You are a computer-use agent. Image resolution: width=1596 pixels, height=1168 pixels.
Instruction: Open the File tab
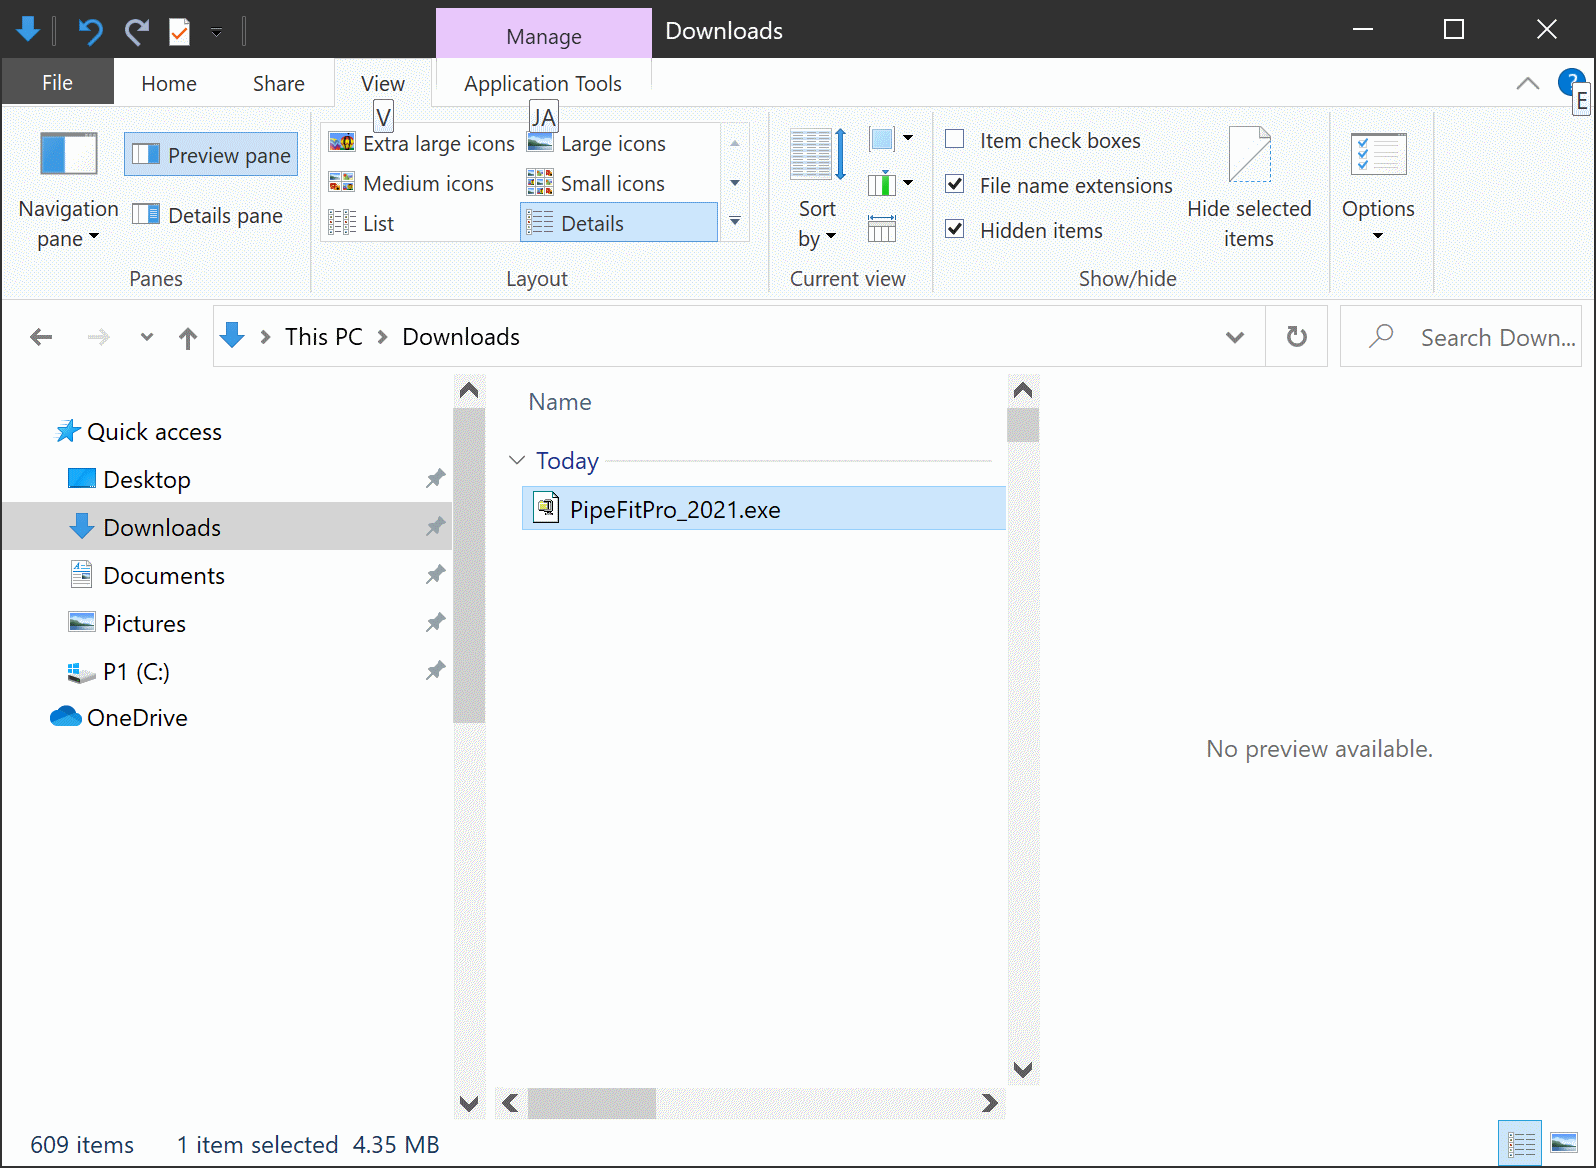pos(57,82)
